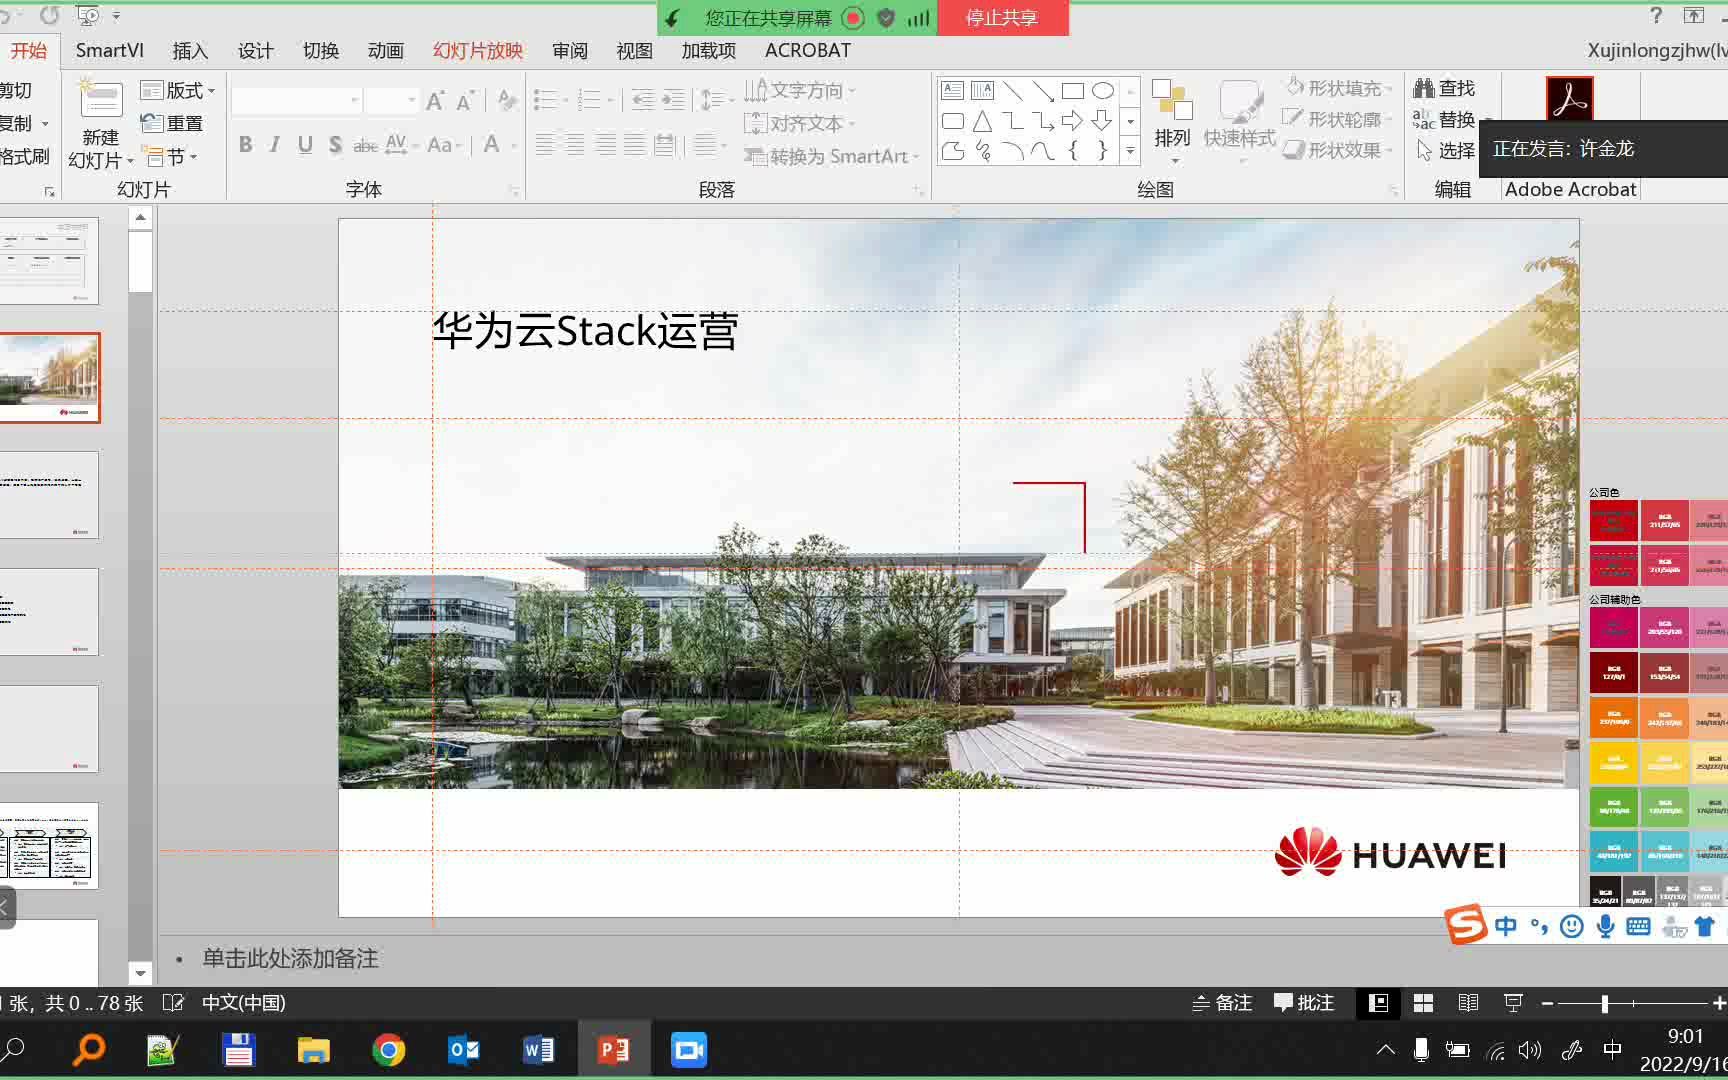Switch to Slide Sorter view icon

tap(1423, 1003)
